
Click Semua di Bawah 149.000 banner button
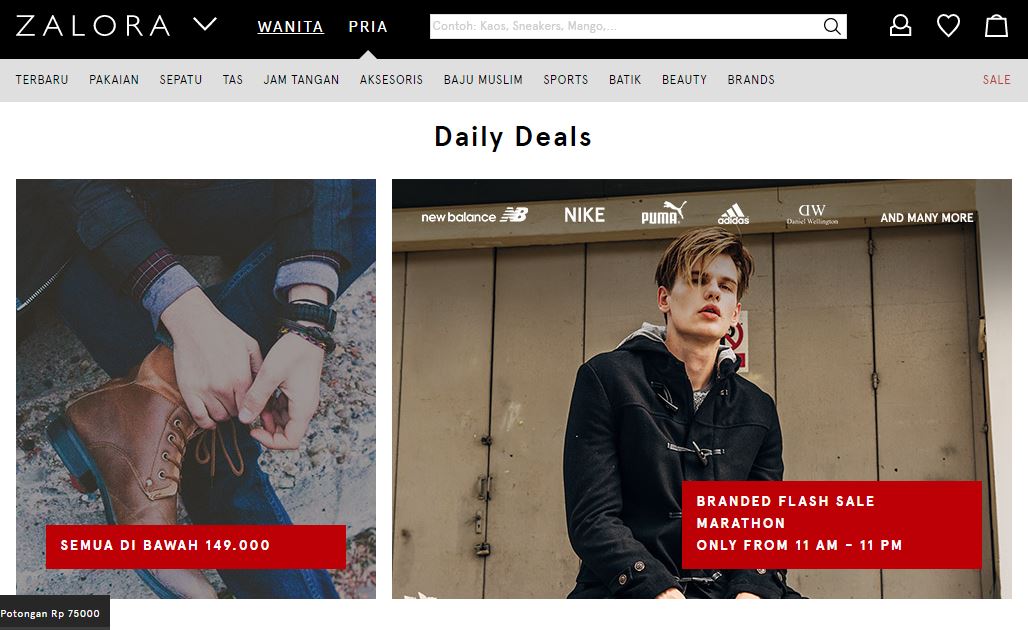[x=195, y=546]
